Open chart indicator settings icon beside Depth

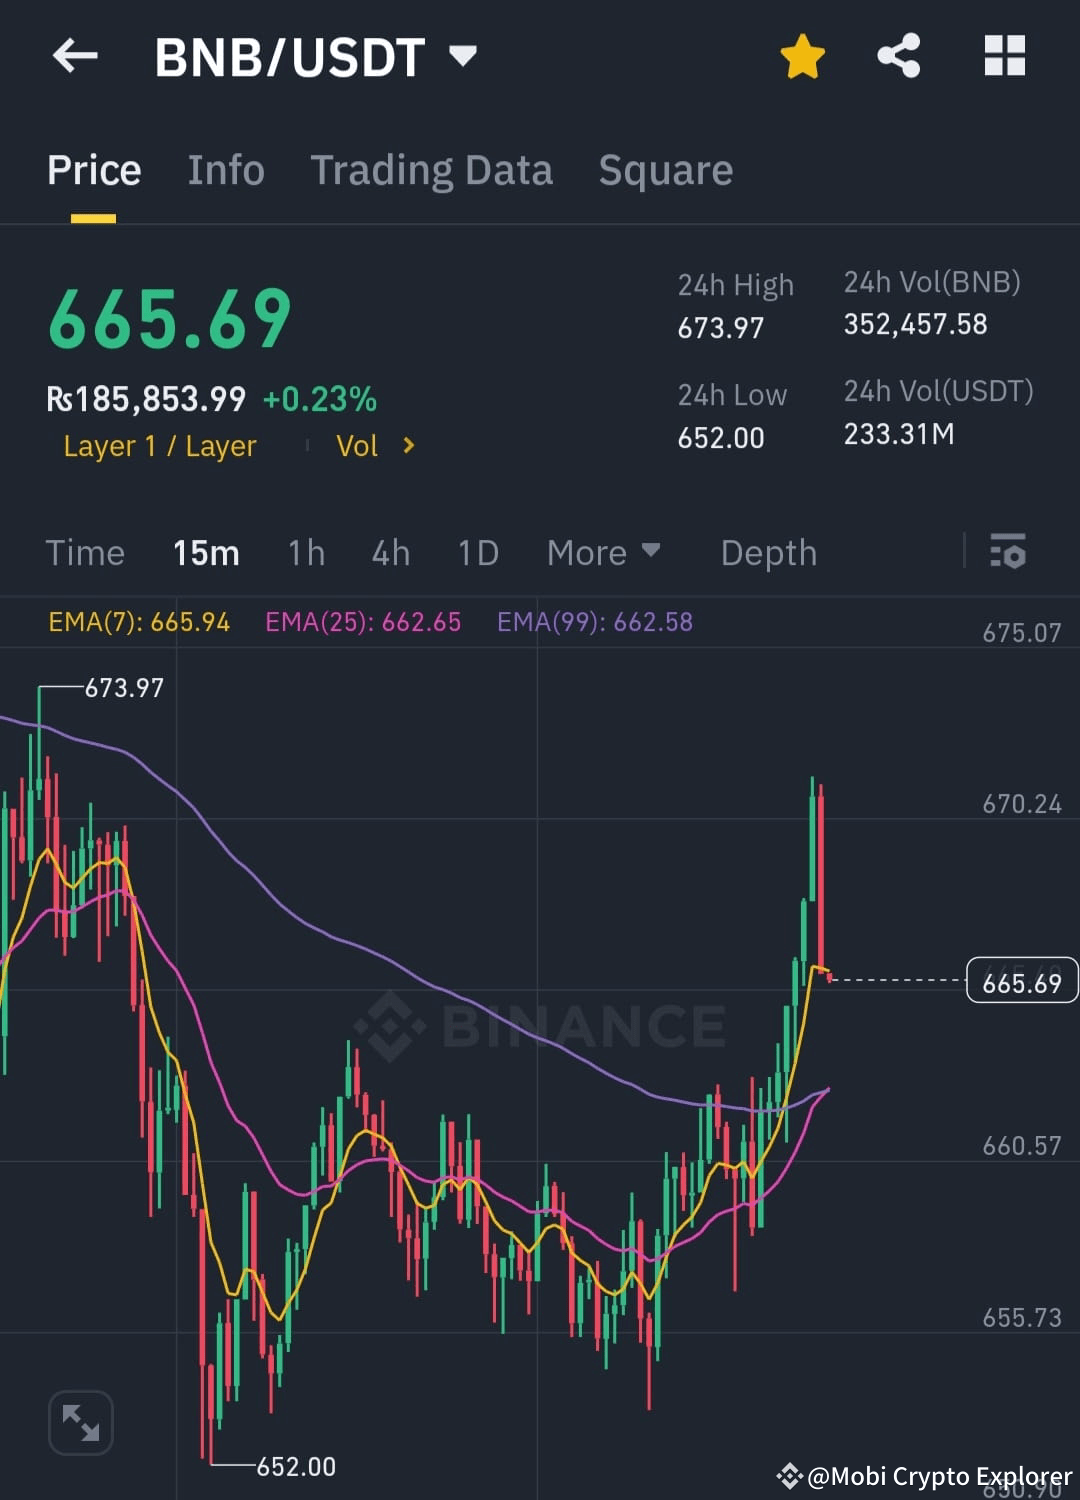coord(1008,552)
